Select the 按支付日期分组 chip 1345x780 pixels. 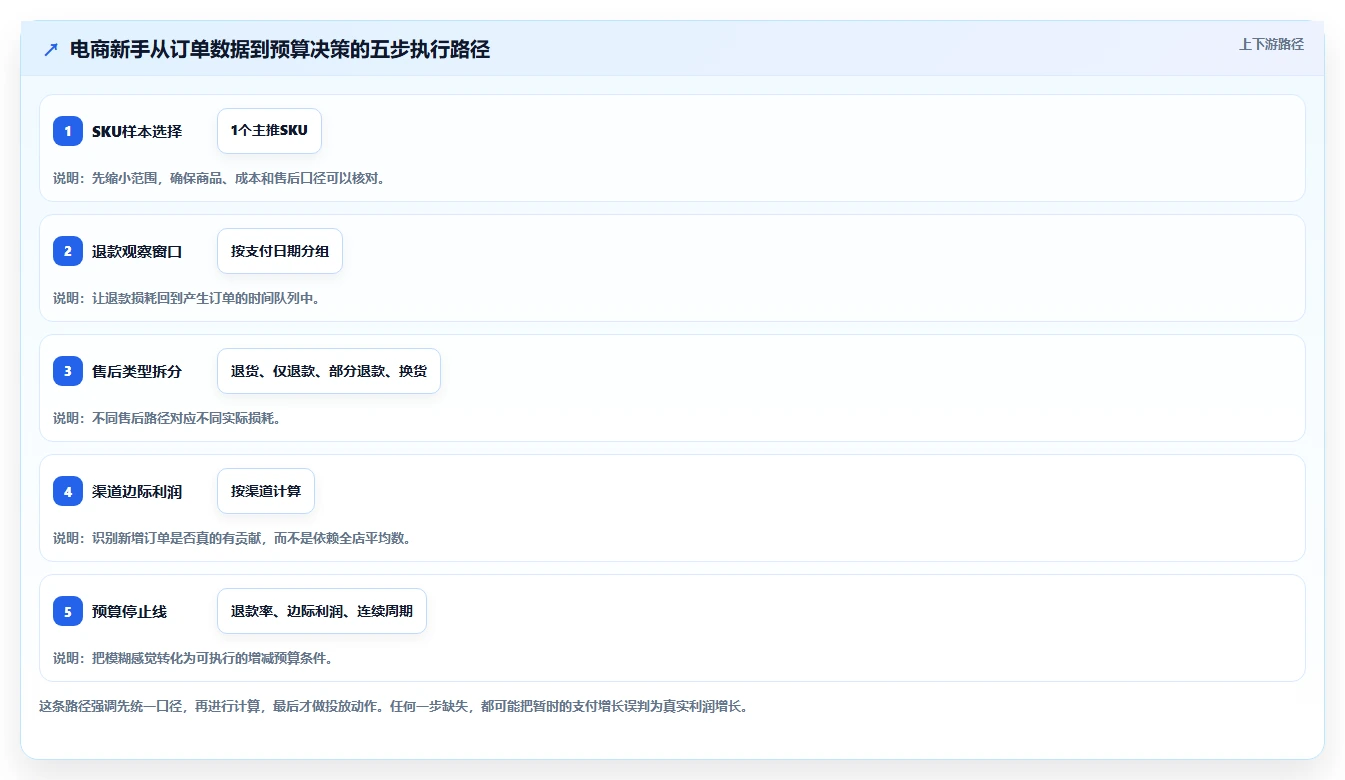tap(280, 251)
